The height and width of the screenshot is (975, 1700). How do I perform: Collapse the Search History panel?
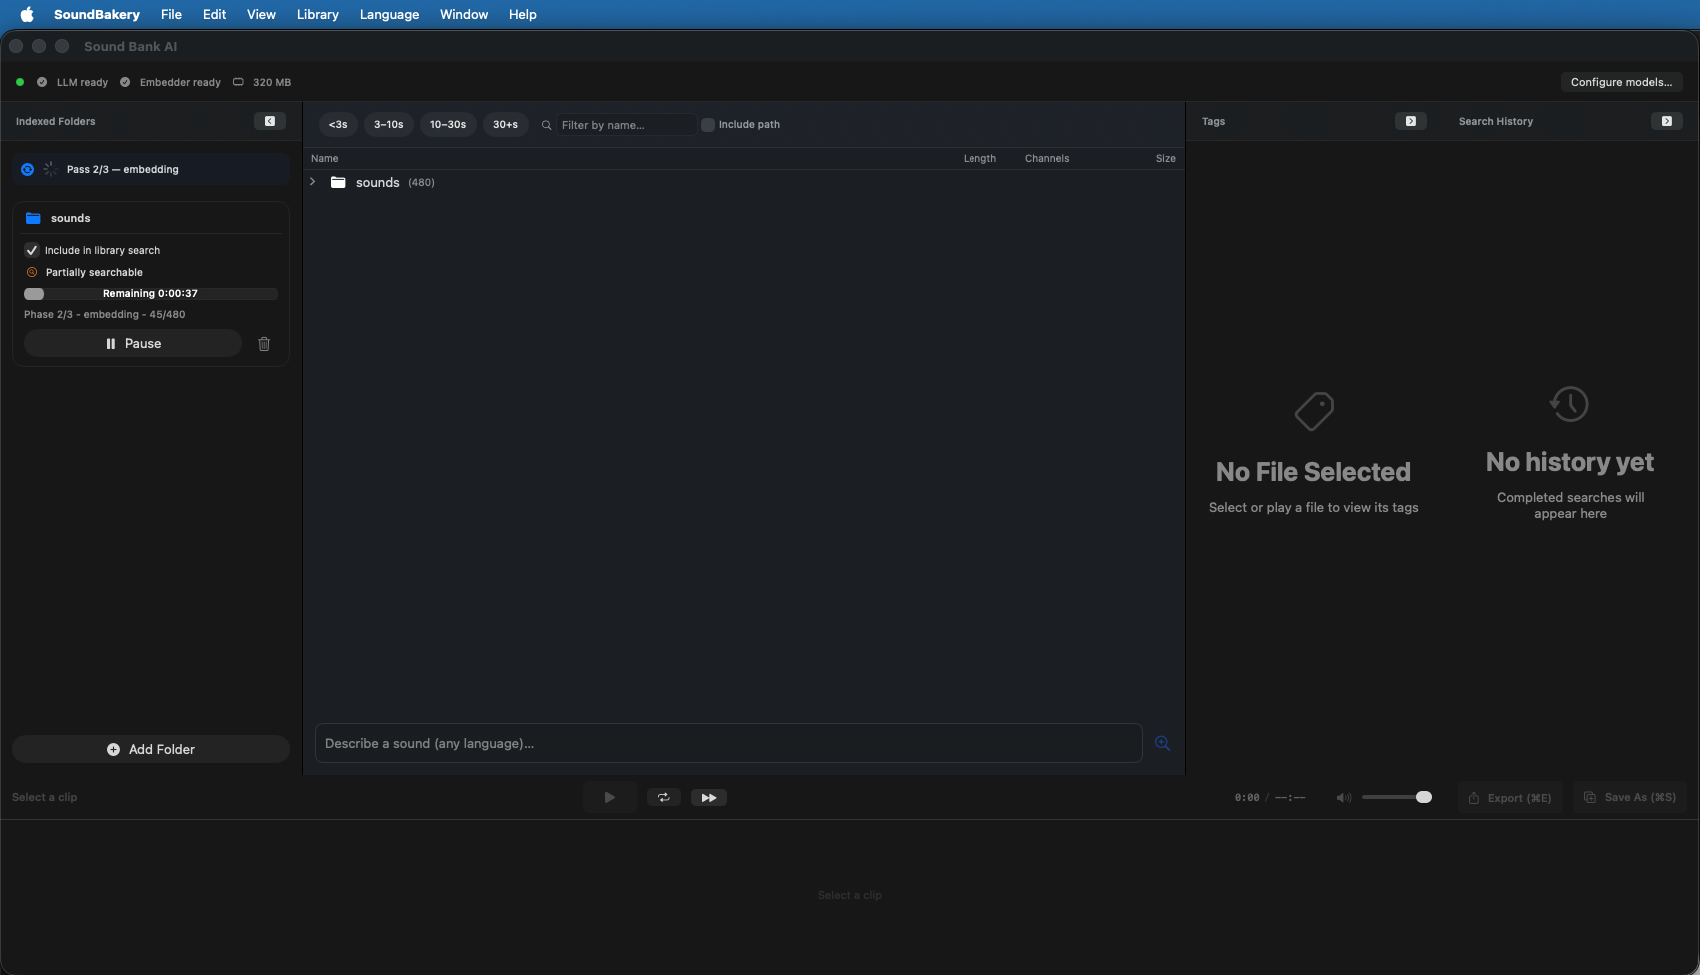tap(1666, 121)
